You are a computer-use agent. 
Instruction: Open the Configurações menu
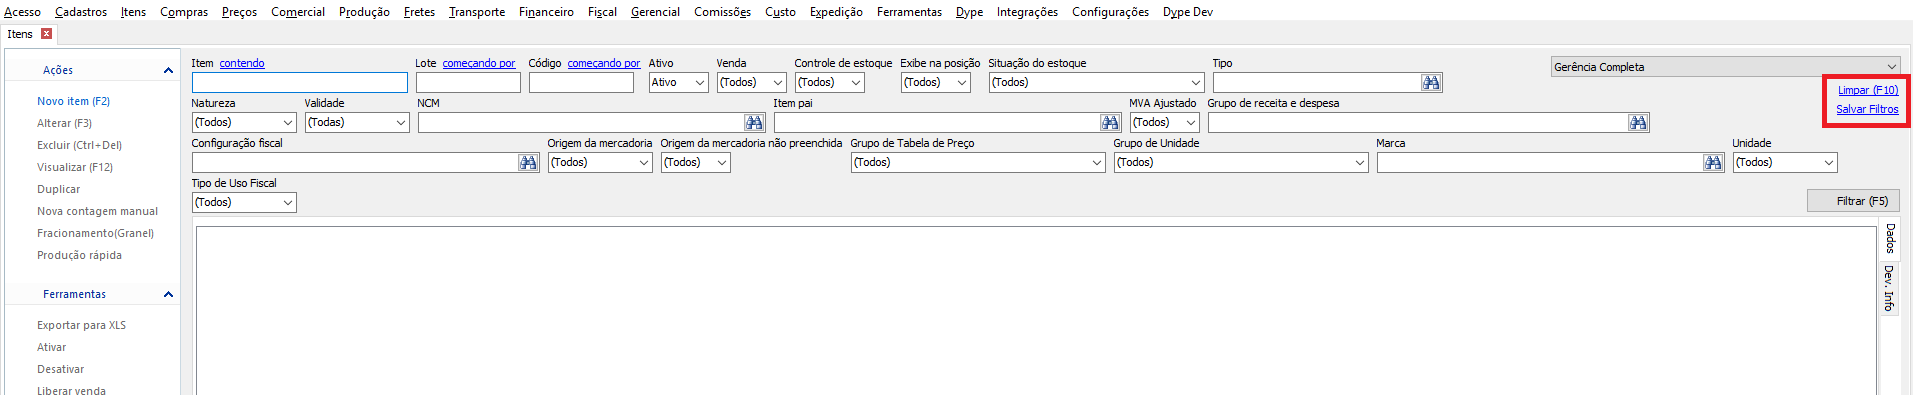click(1110, 12)
